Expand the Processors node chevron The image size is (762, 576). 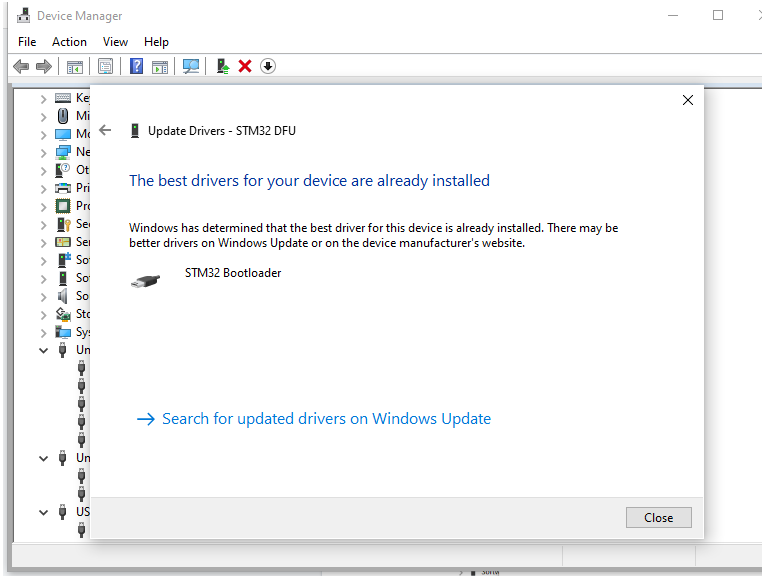coord(43,207)
